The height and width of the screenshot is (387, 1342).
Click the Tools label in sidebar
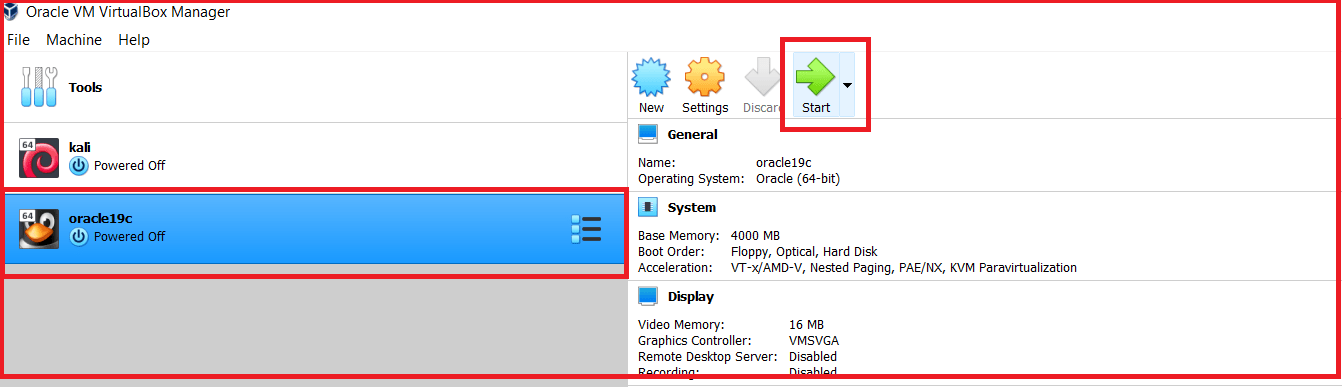[x=85, y=88]
